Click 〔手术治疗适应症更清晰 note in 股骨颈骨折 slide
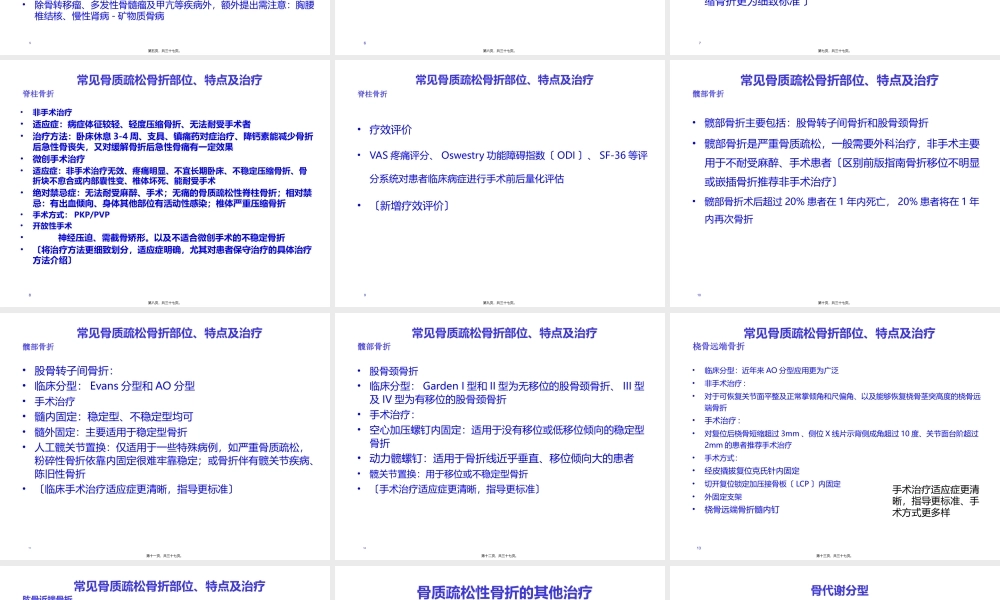The height and width of the screenshot is (600, 1000). click(457, 489)
